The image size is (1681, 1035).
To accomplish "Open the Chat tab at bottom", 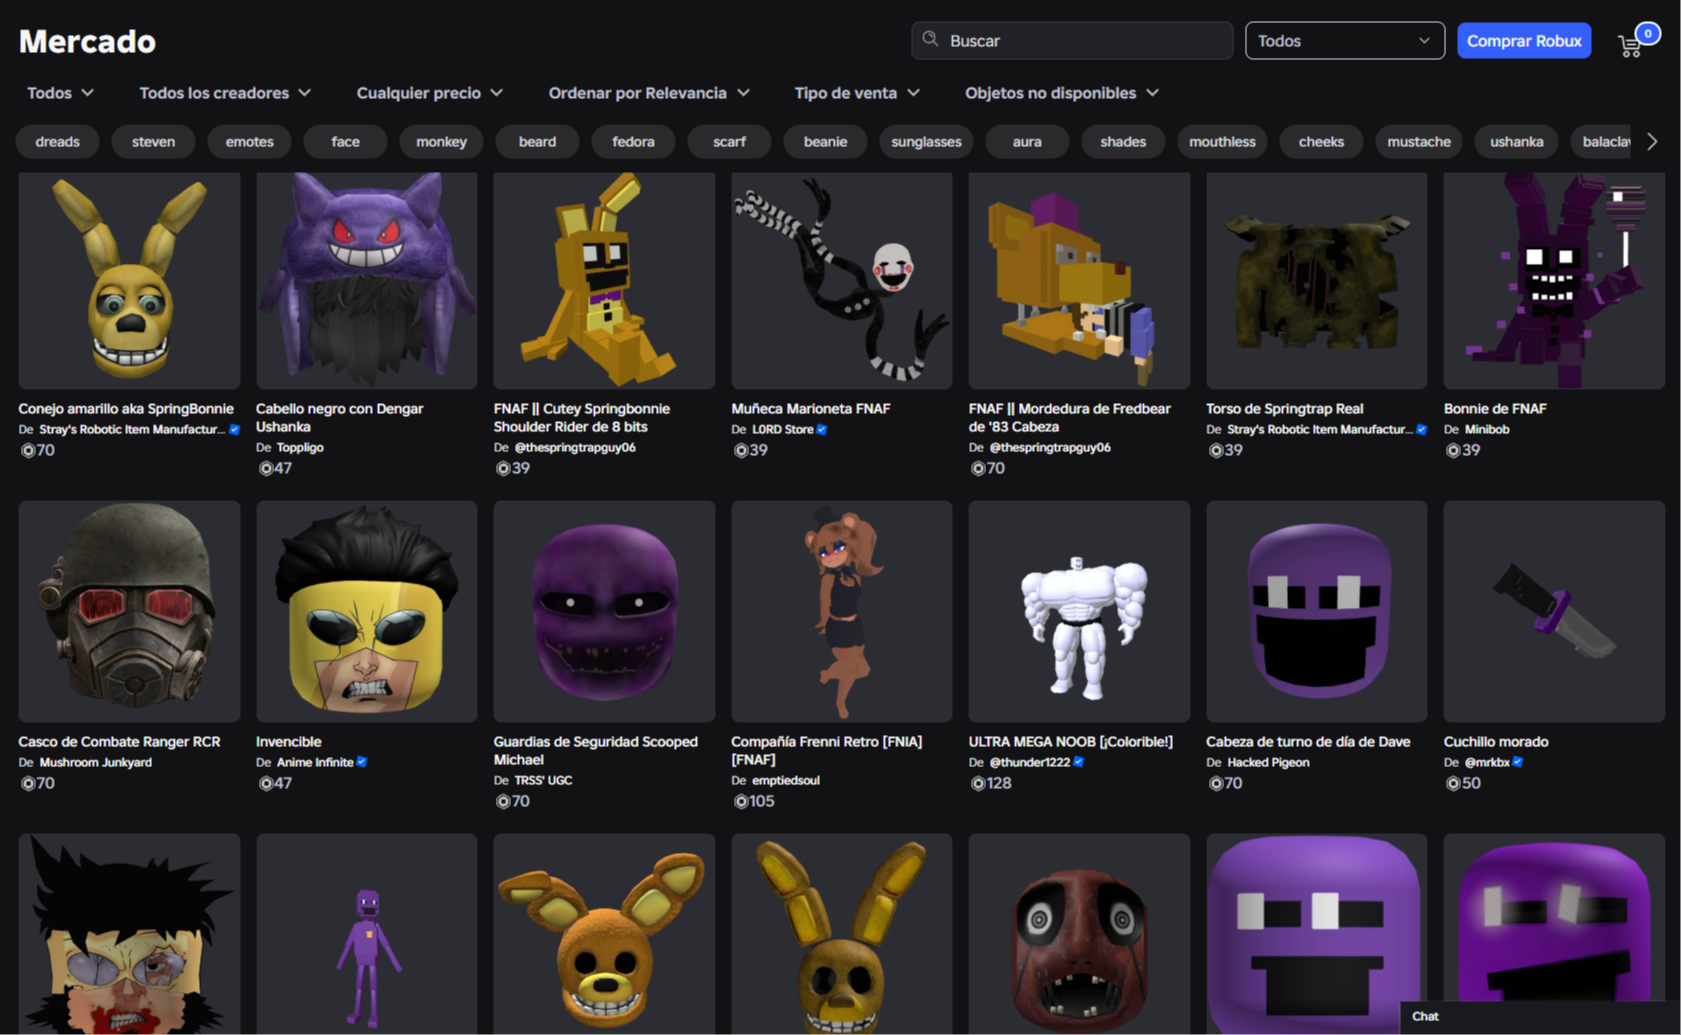I will point(1425,1016).
